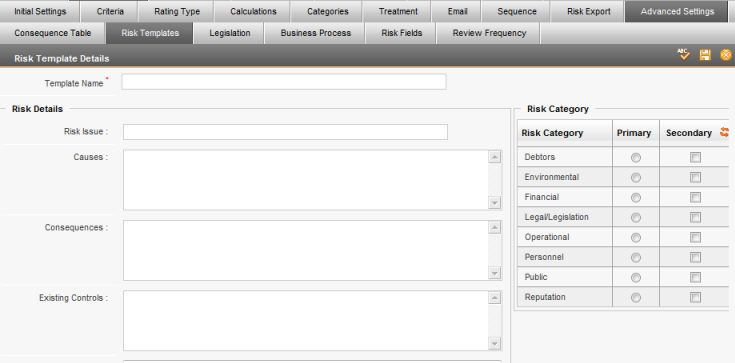
Task: Open the Business Process sub-tab
Action: tap(315, 33)
